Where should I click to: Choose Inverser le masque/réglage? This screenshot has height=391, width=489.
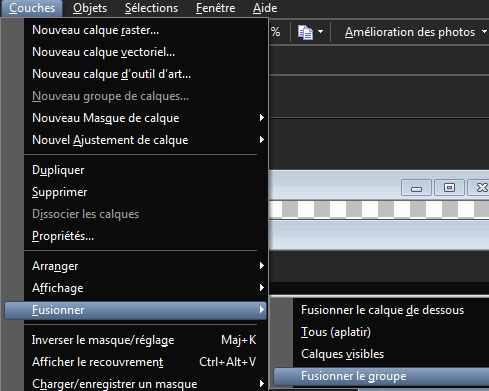[146, 340]
